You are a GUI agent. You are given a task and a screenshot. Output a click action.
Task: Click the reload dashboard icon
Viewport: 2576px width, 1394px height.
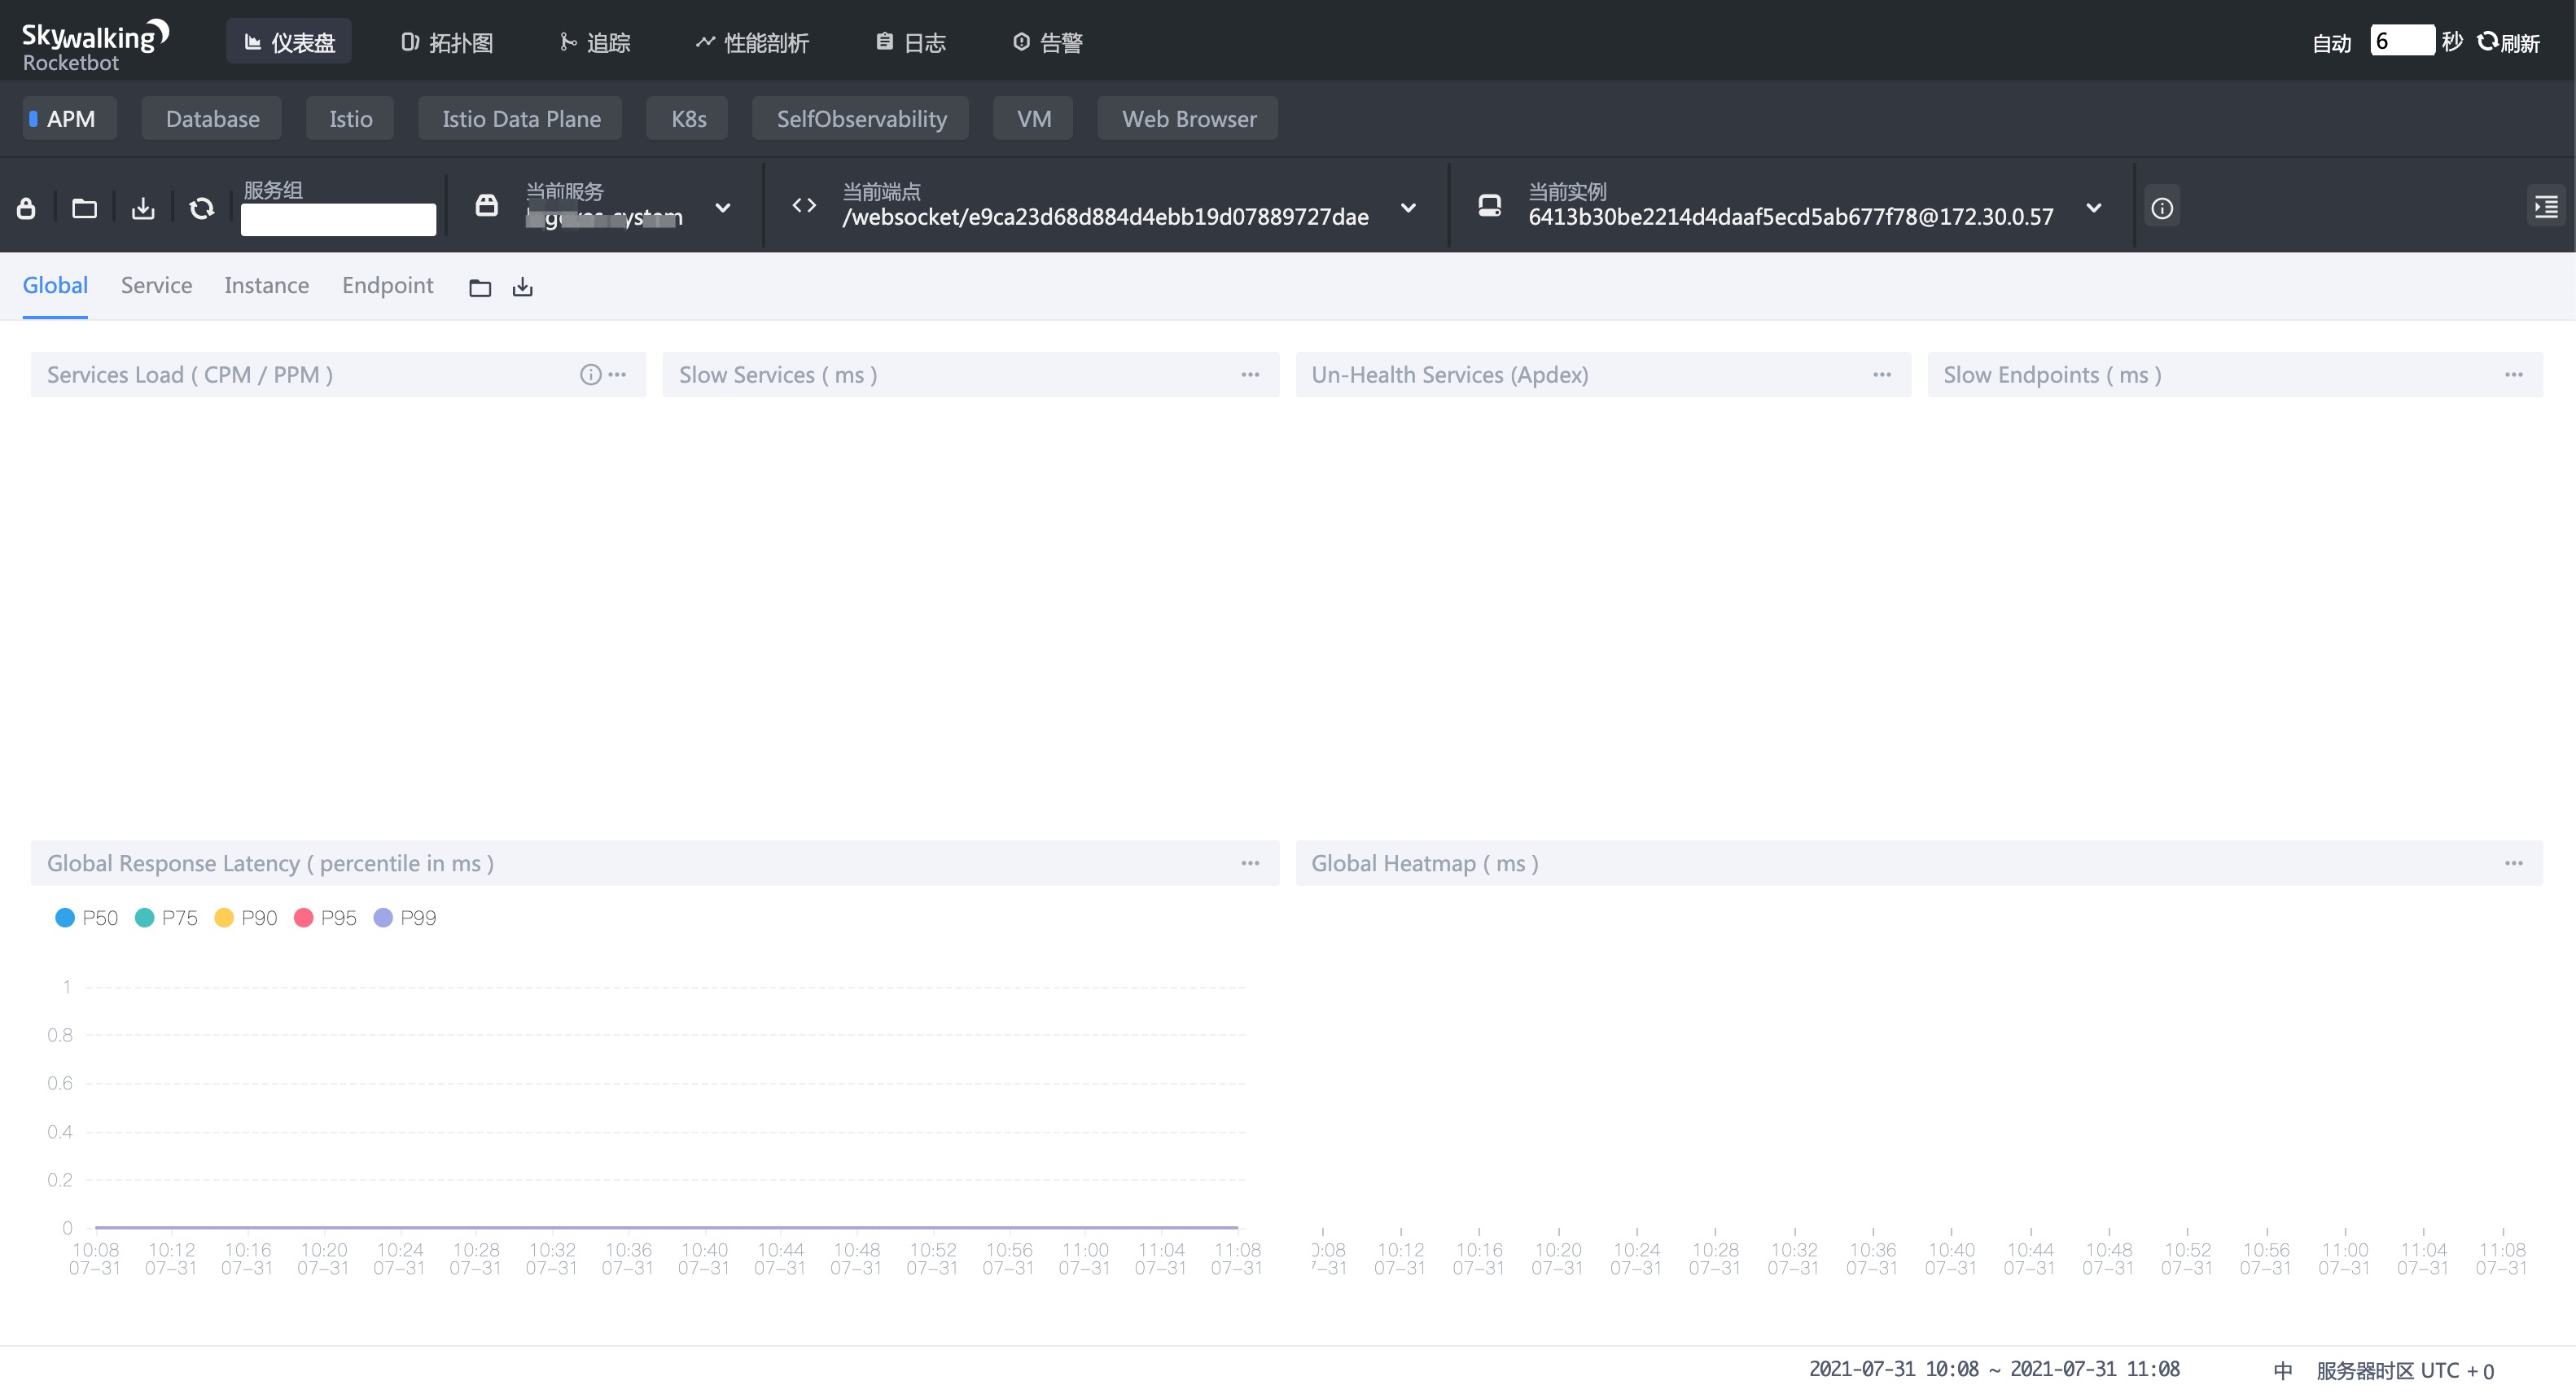click(x=202, y=208)
